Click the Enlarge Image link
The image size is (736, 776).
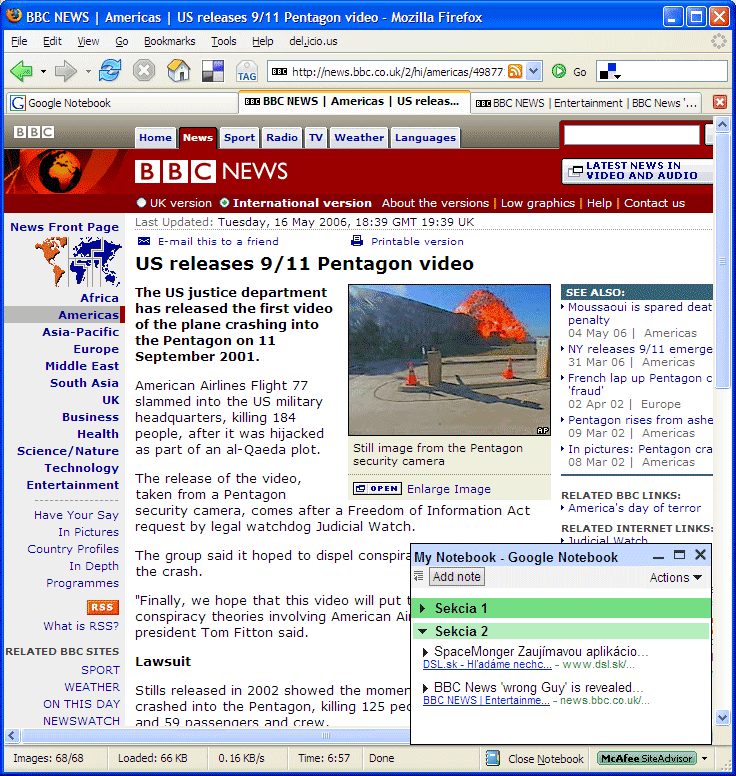(448, 489)
